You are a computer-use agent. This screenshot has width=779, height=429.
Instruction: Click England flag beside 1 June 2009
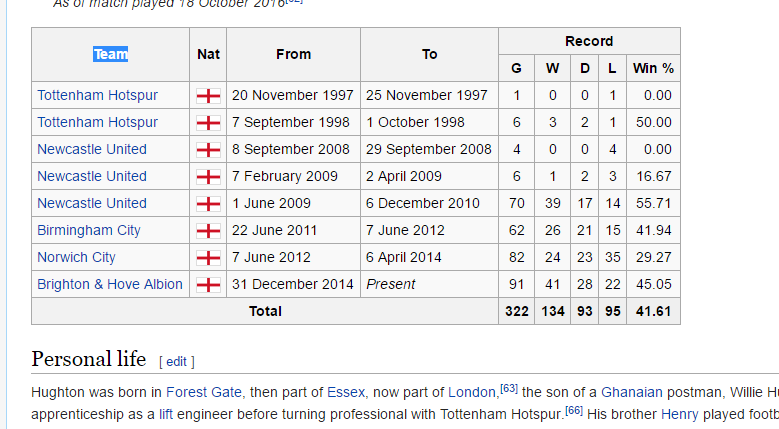click(x=208, y=204)
